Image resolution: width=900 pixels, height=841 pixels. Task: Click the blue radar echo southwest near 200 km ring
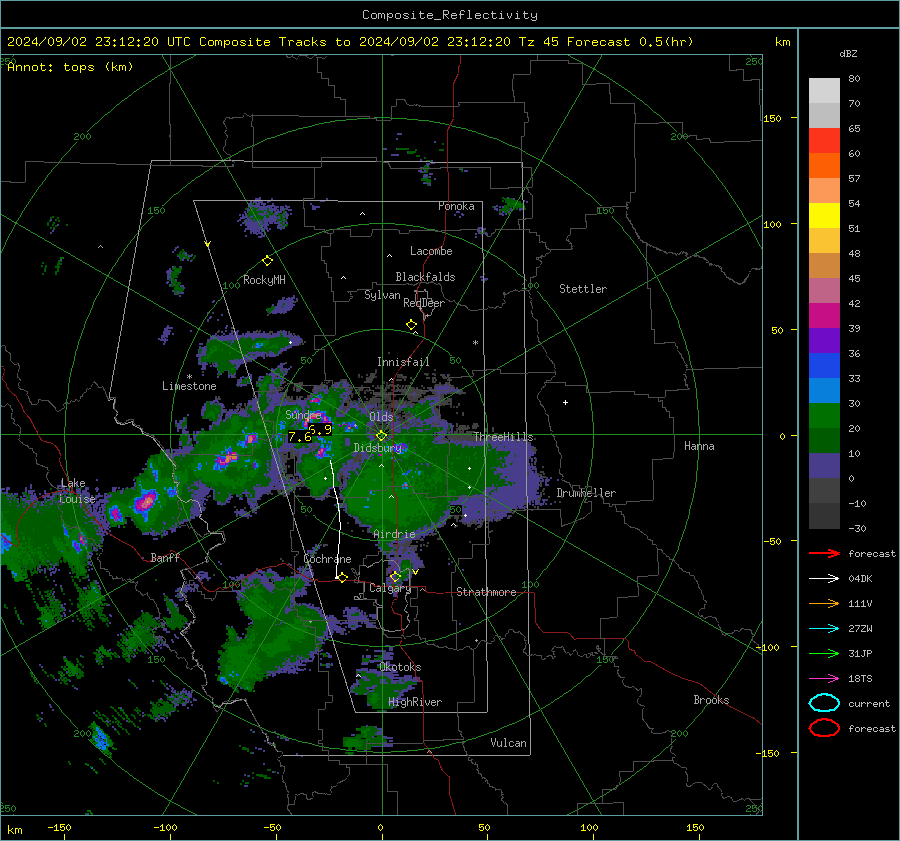[101, 739]
